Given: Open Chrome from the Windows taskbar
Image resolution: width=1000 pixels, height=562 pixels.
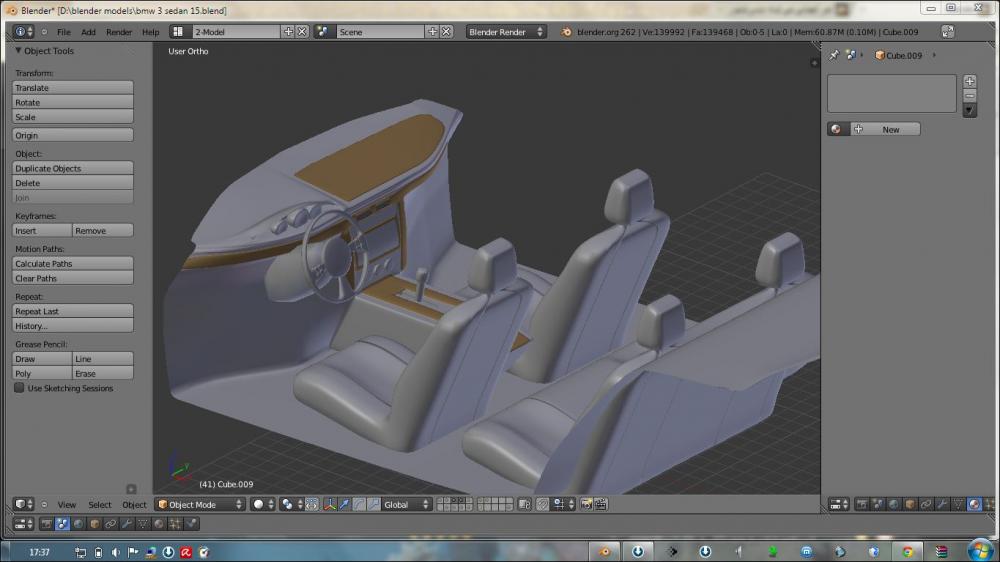Looking at the screenshot, I should click(907, 551).
